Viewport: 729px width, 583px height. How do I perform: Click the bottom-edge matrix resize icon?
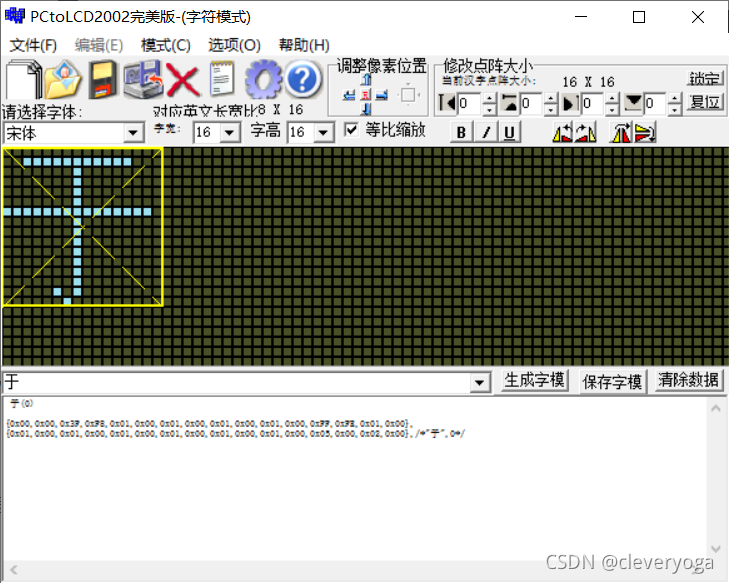click(x=633, y=103)
